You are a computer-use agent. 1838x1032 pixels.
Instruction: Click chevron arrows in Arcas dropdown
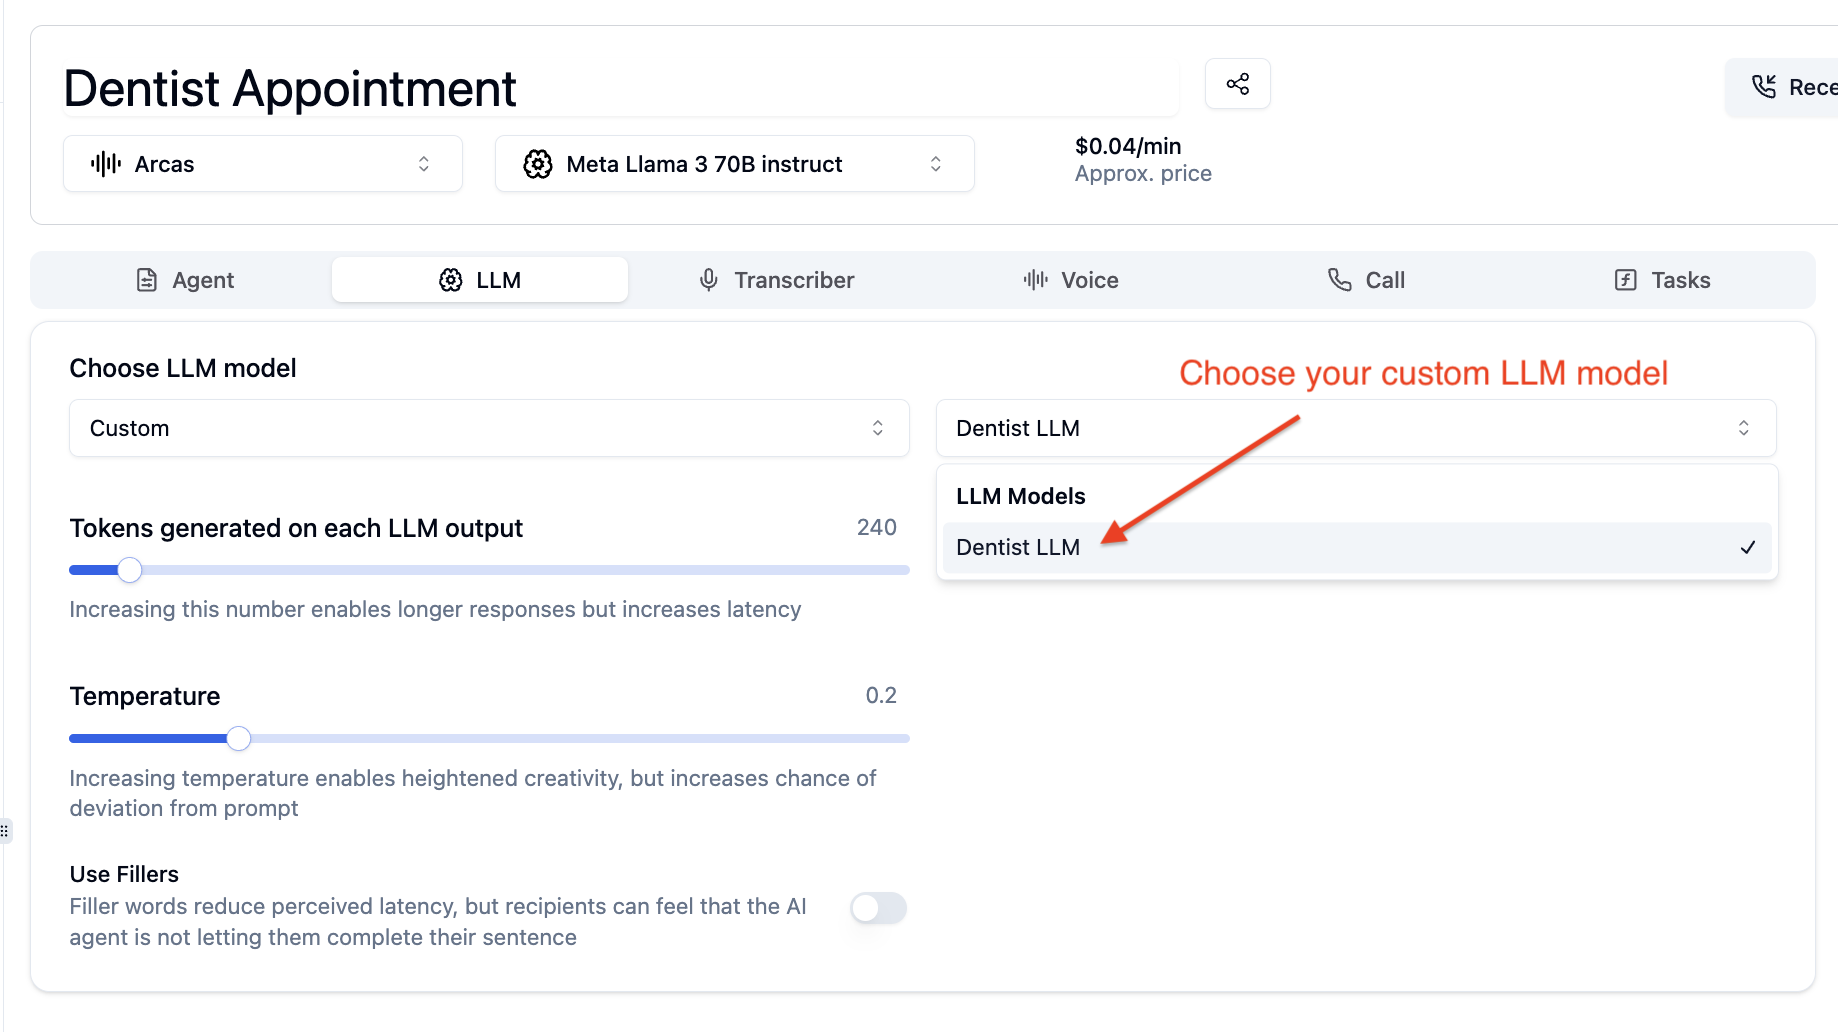(x=424, y=164)
